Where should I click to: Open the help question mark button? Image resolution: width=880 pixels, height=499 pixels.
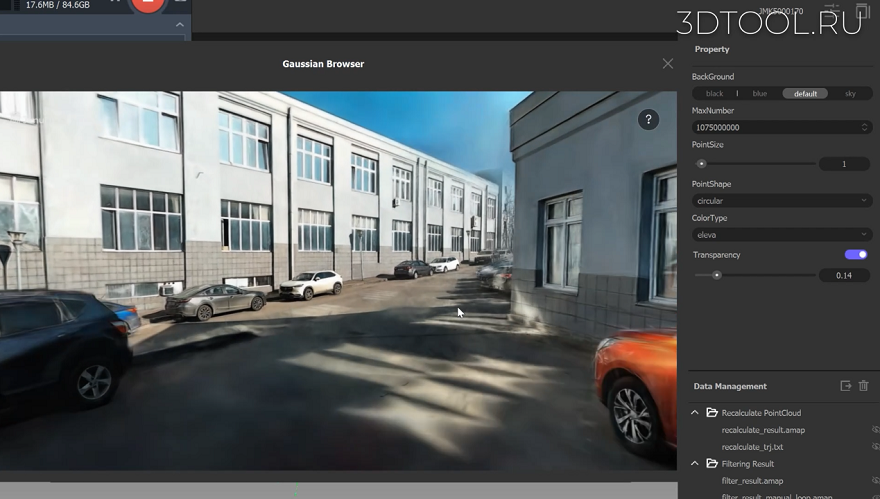point(648,120)
